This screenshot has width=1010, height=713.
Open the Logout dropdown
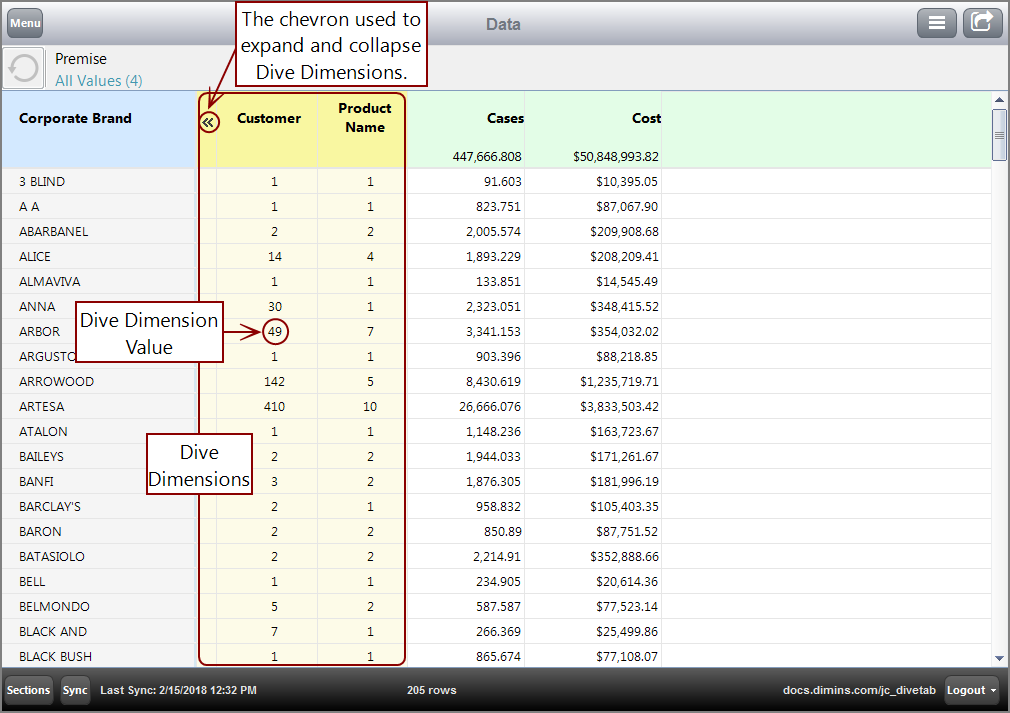[x=972, y=690]
